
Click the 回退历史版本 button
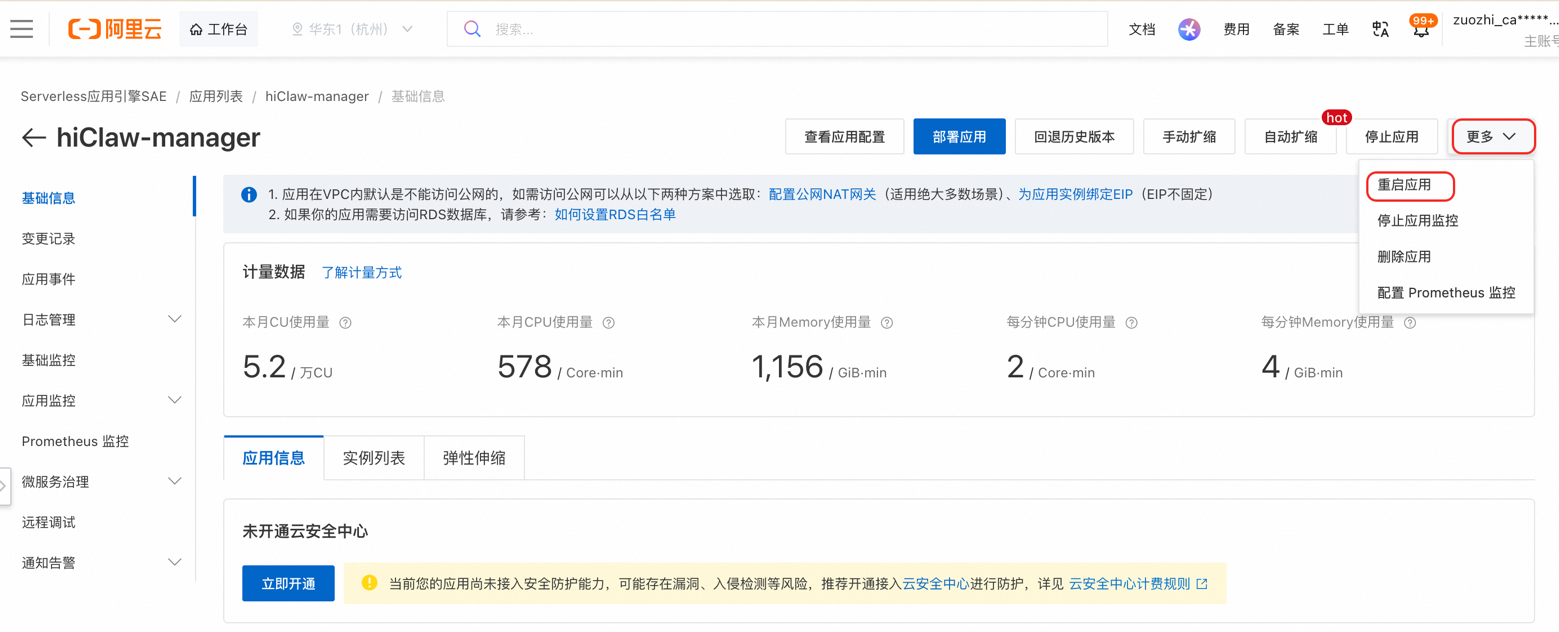(1075, 137)
